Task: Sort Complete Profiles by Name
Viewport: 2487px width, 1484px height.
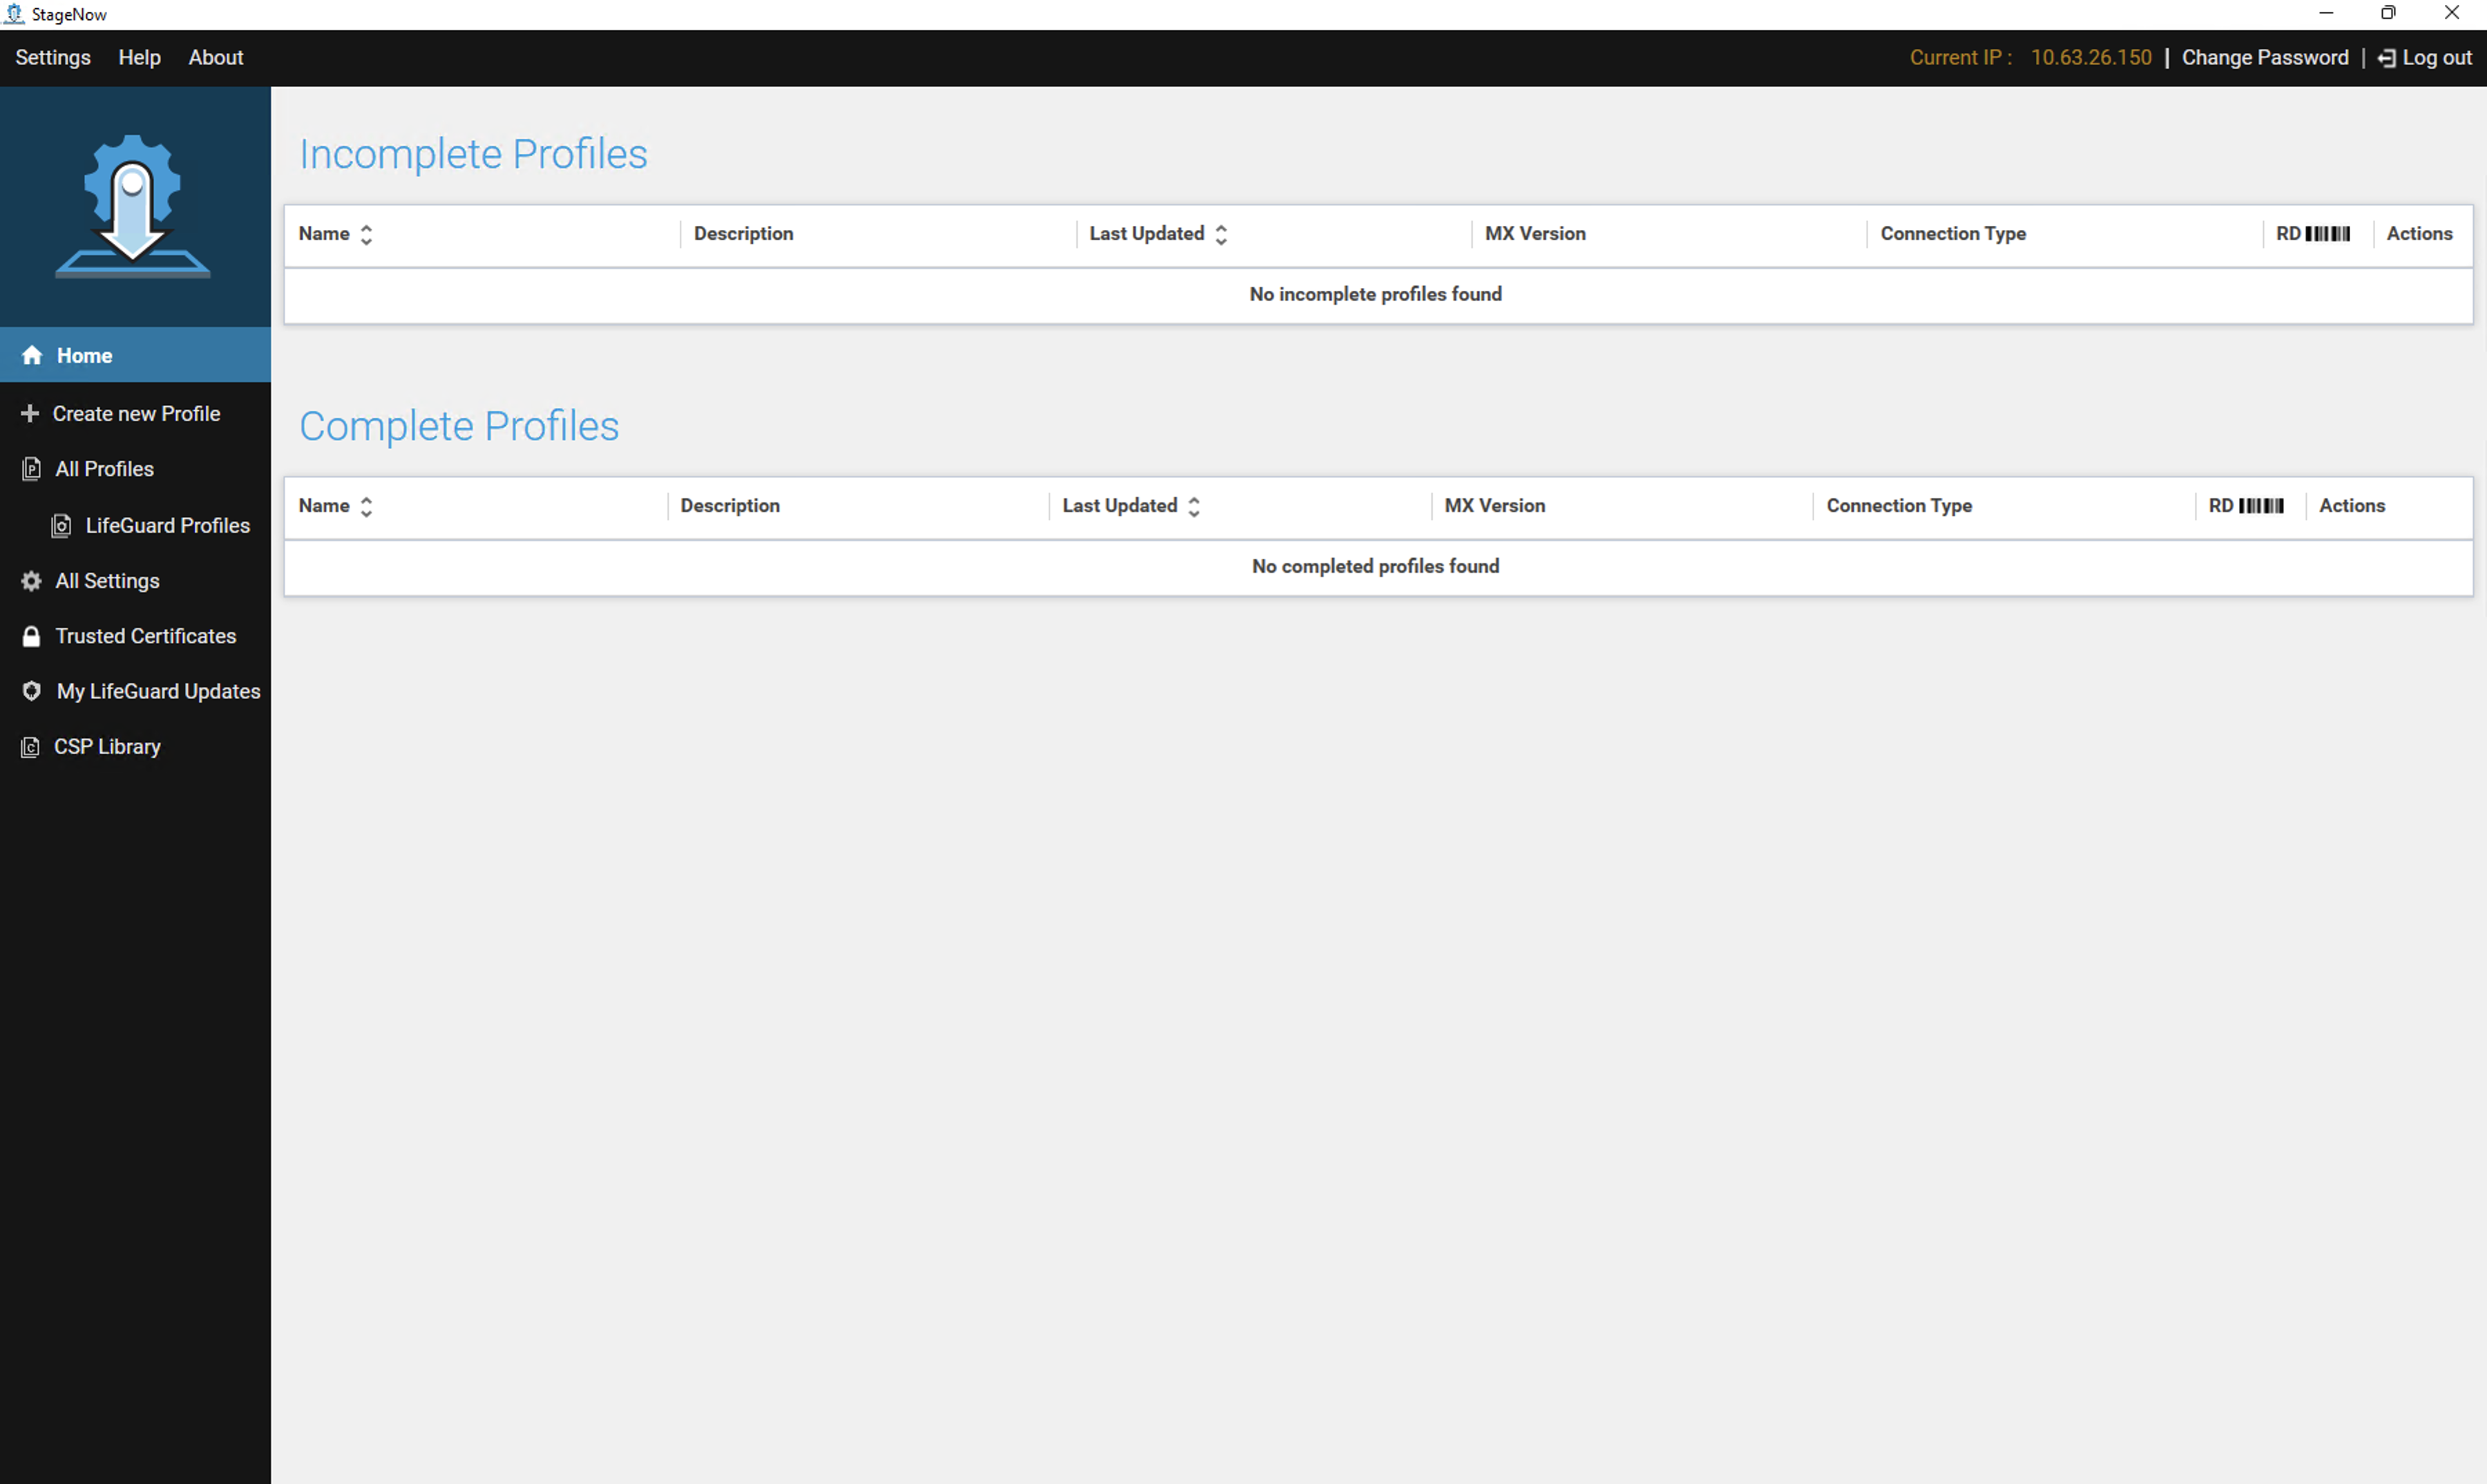Action: tap(366, 506)
